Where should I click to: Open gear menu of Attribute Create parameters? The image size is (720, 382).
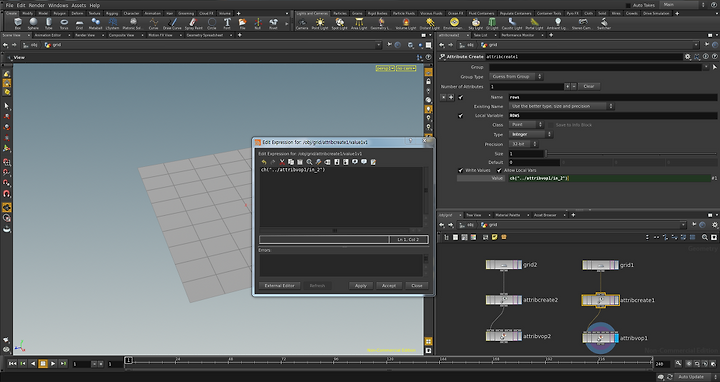pyautogui.click(x=687, y=57)
